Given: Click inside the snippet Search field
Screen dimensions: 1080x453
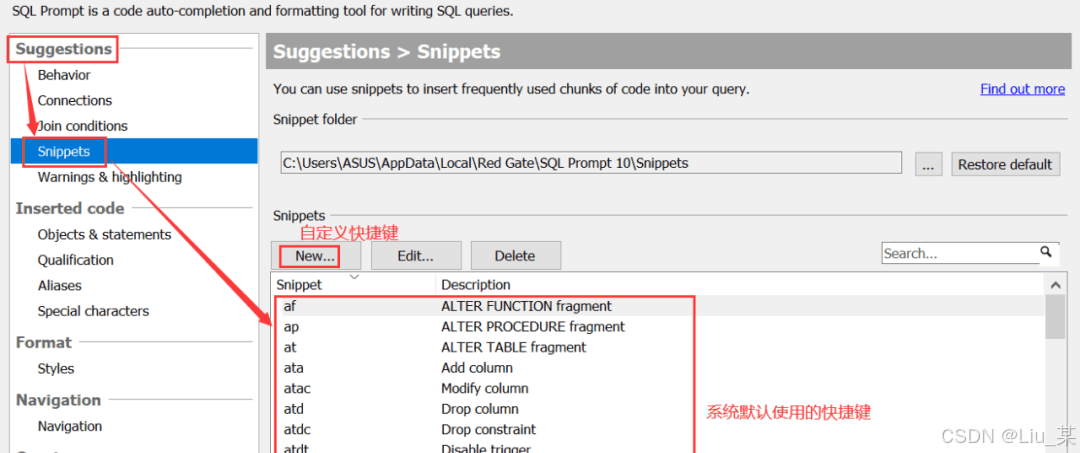Looking at the screenshot, I should click(x=958, y=254).
